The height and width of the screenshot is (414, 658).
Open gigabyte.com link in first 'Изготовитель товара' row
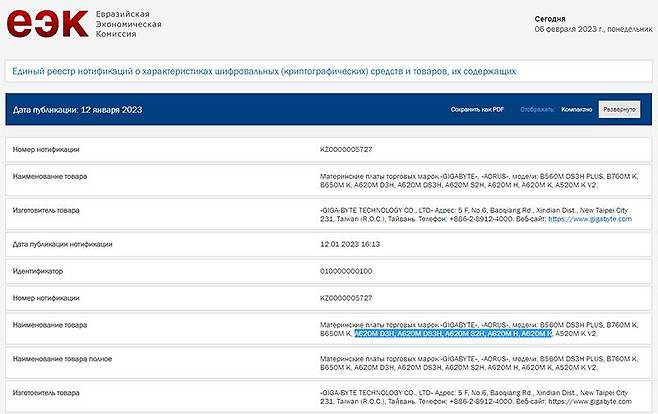pyautogui.click(x=590, y=219)
